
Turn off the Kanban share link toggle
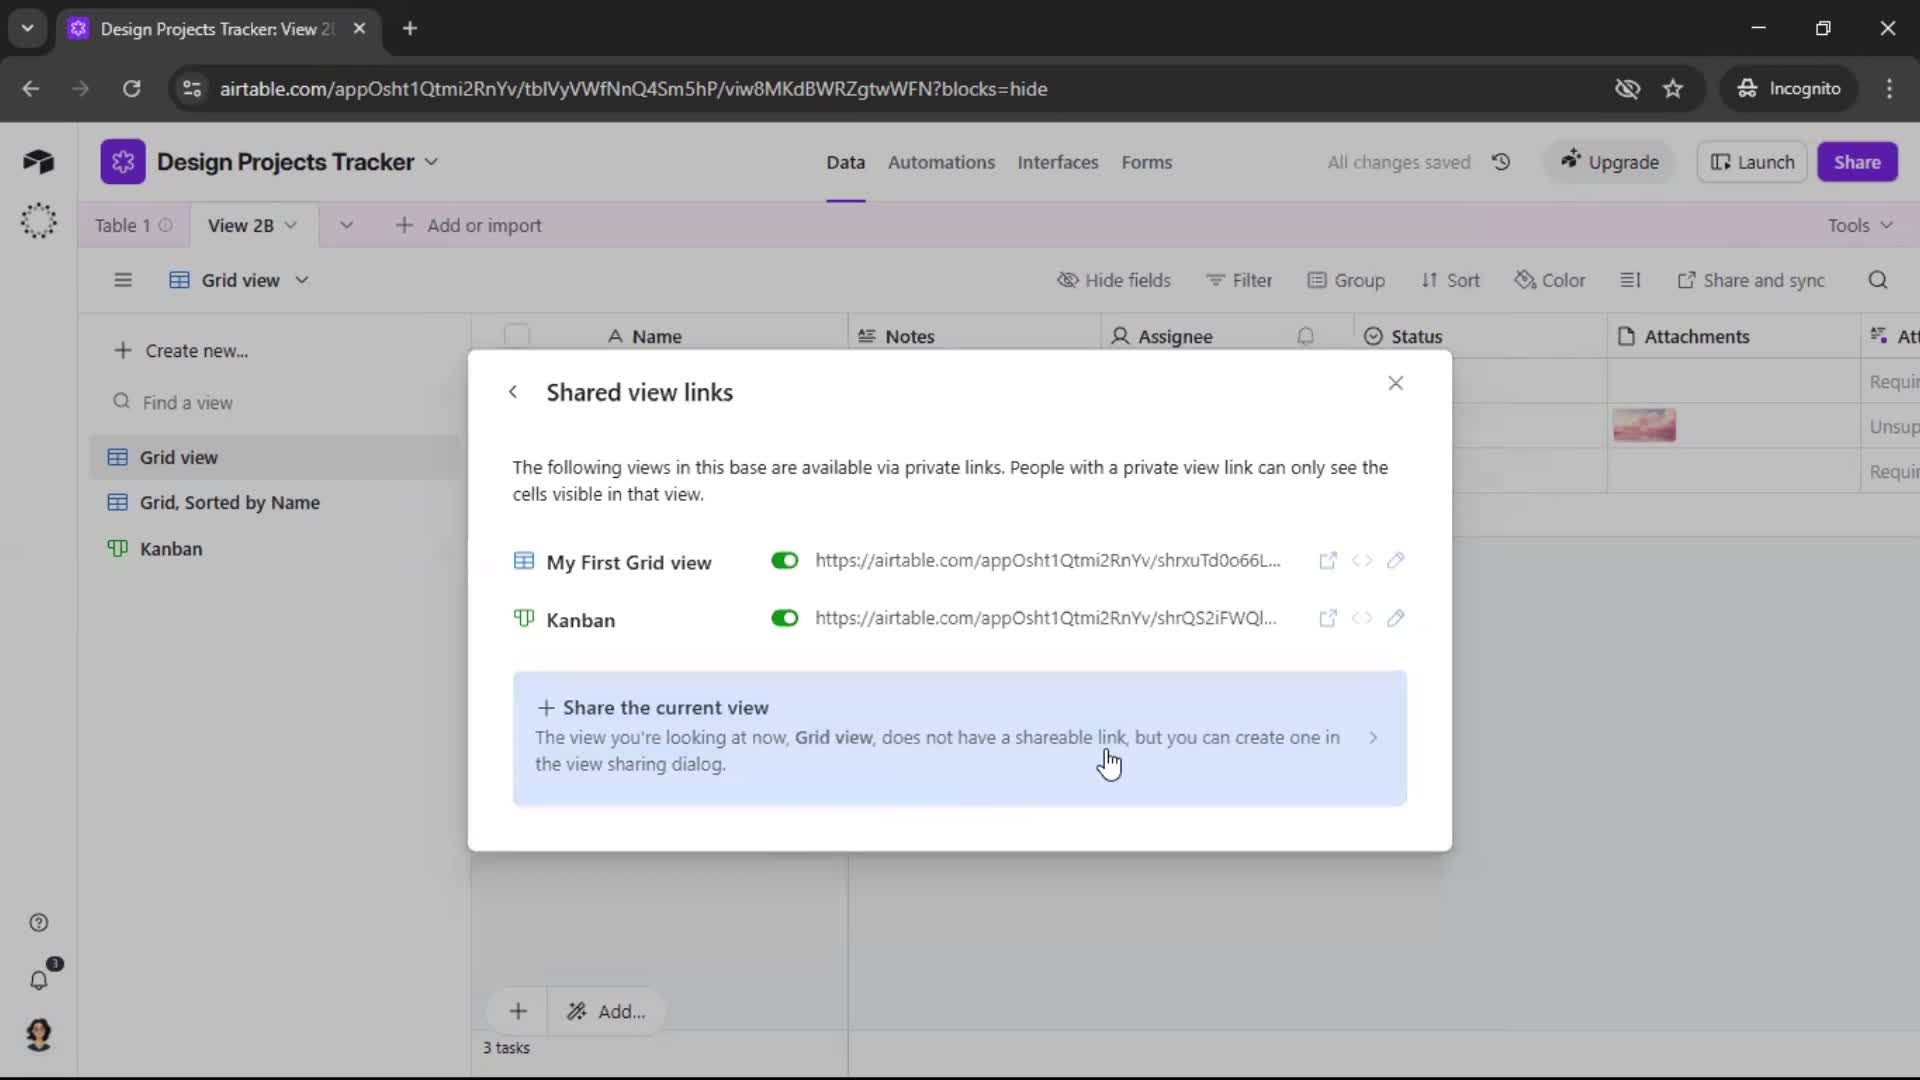(x=785, y=619)
